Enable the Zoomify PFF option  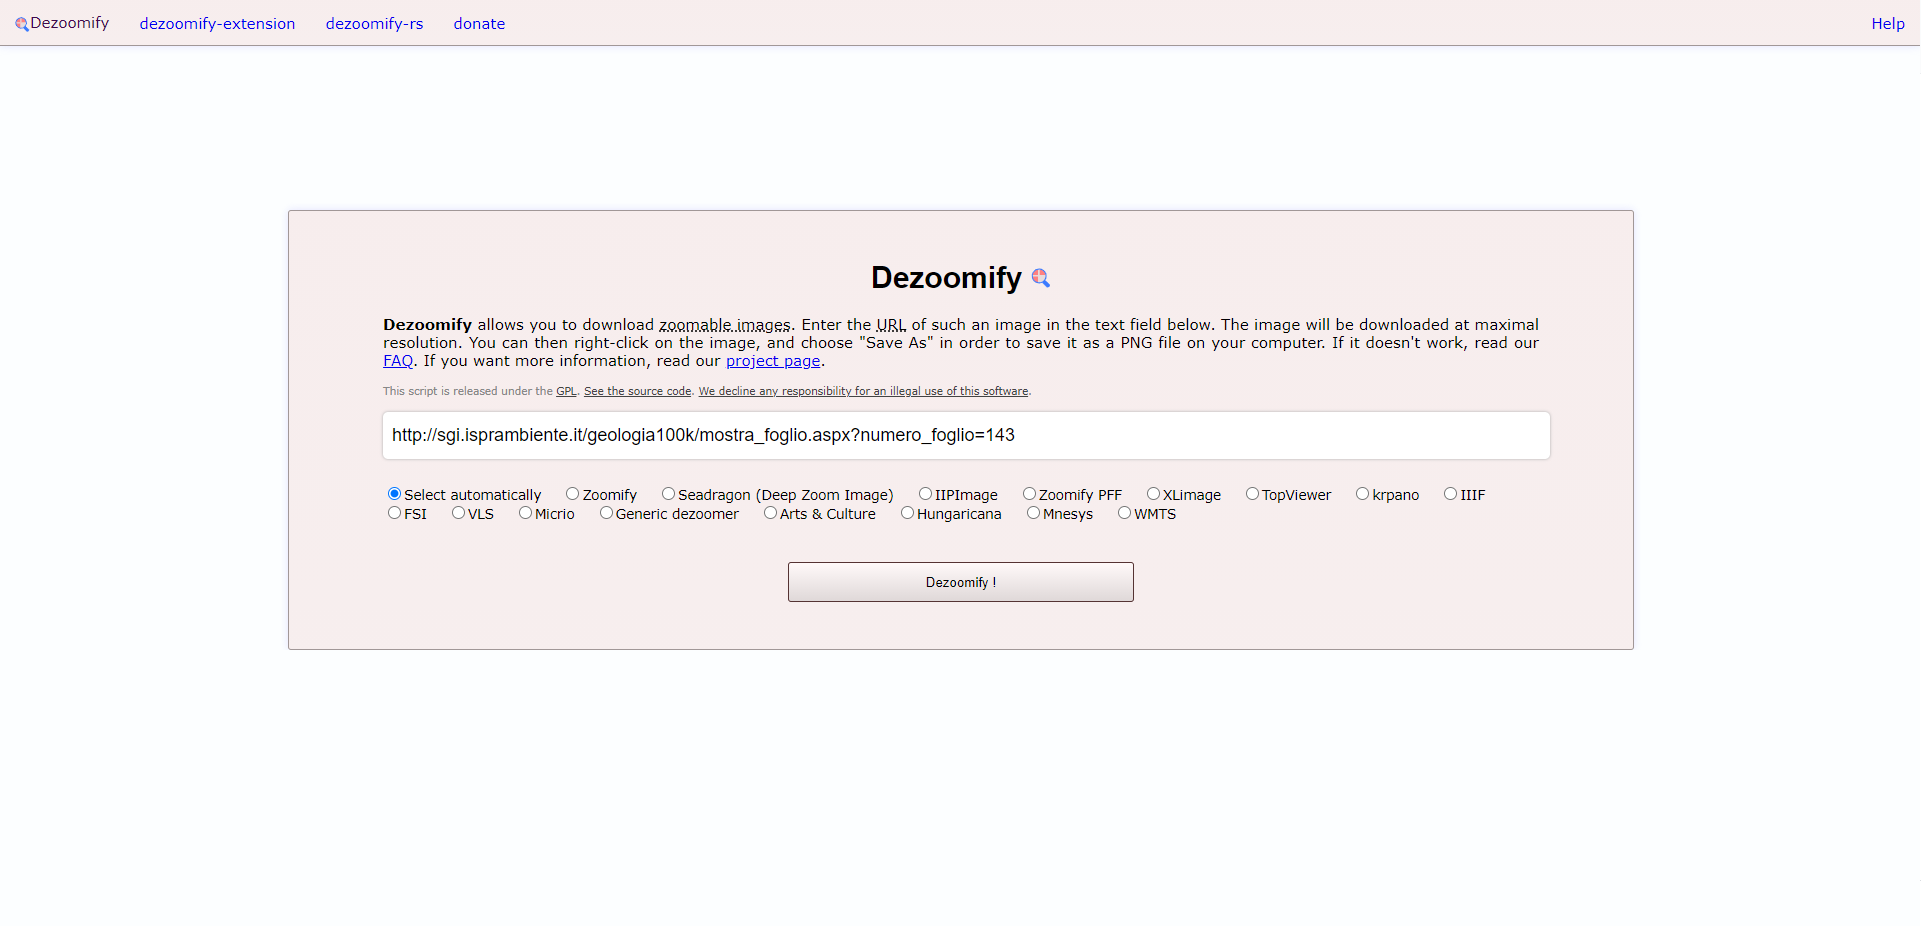tap(1030, 493)
